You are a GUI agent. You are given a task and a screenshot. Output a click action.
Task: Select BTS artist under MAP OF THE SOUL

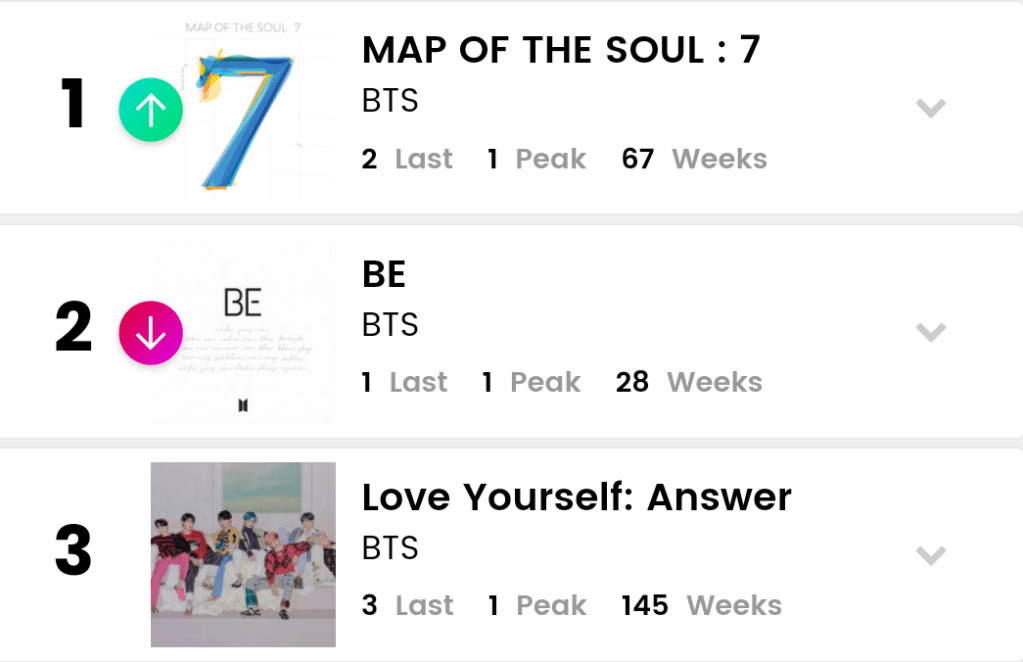click(x=390, y=102)
